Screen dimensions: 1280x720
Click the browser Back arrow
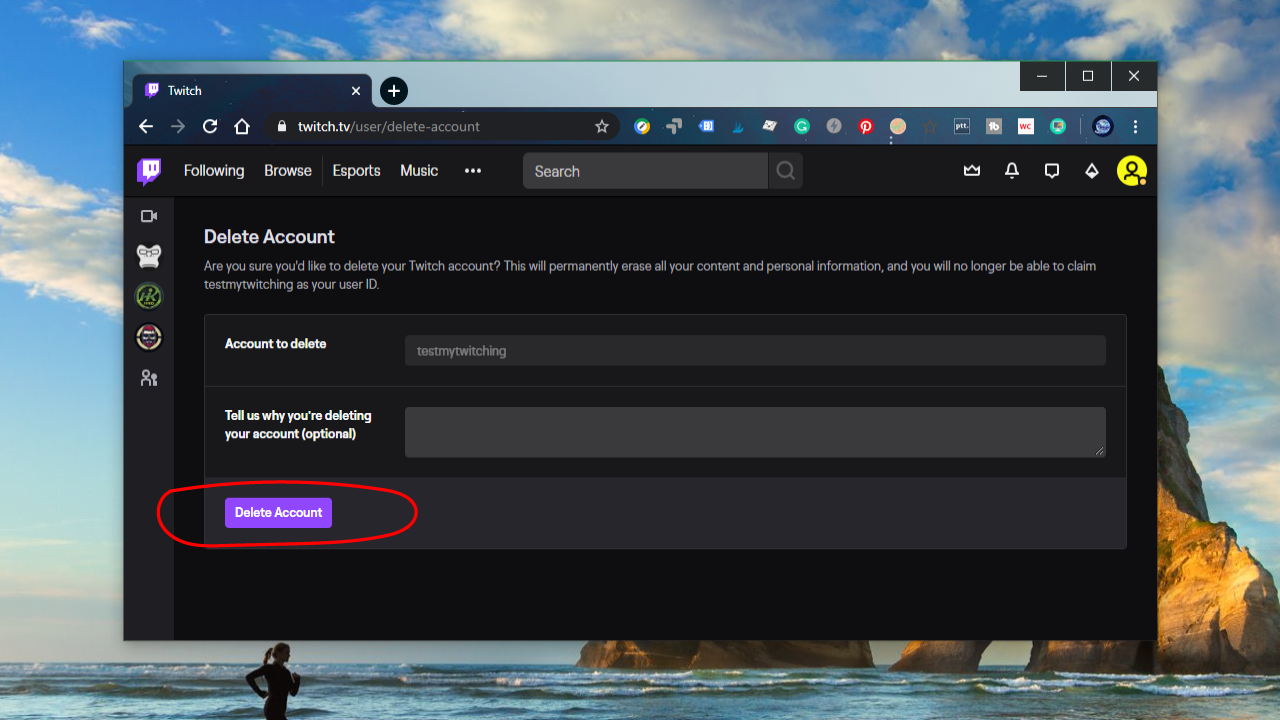(146, 127)
